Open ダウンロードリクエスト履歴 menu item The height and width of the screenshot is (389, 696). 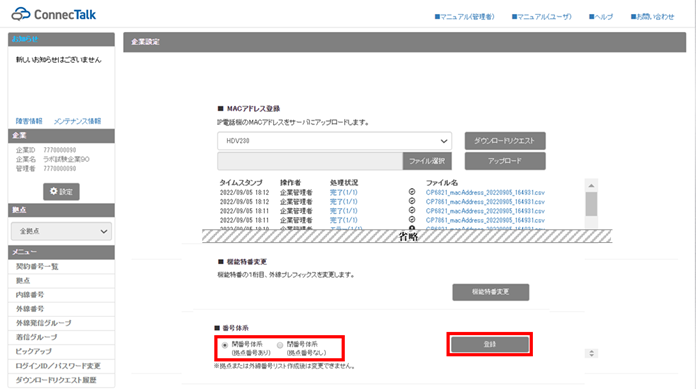click(x=61, y=380)
